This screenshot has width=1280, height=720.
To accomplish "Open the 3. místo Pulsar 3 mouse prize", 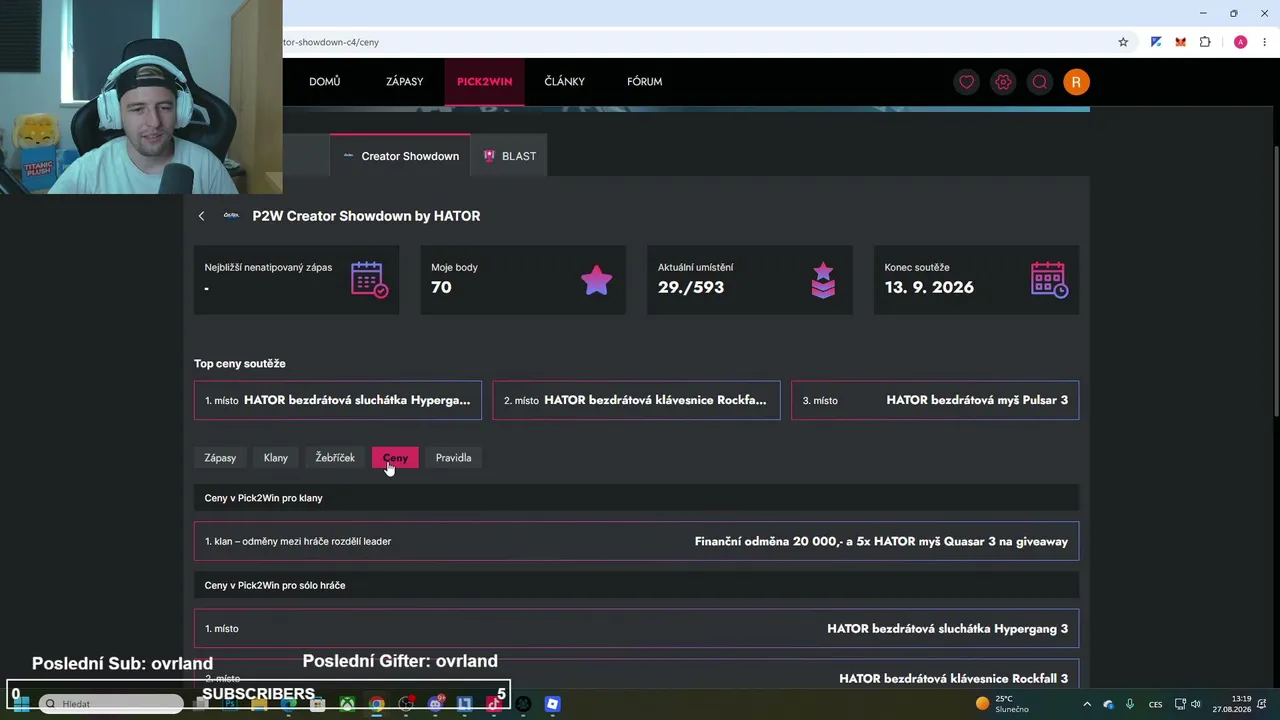I will (935, 400).
